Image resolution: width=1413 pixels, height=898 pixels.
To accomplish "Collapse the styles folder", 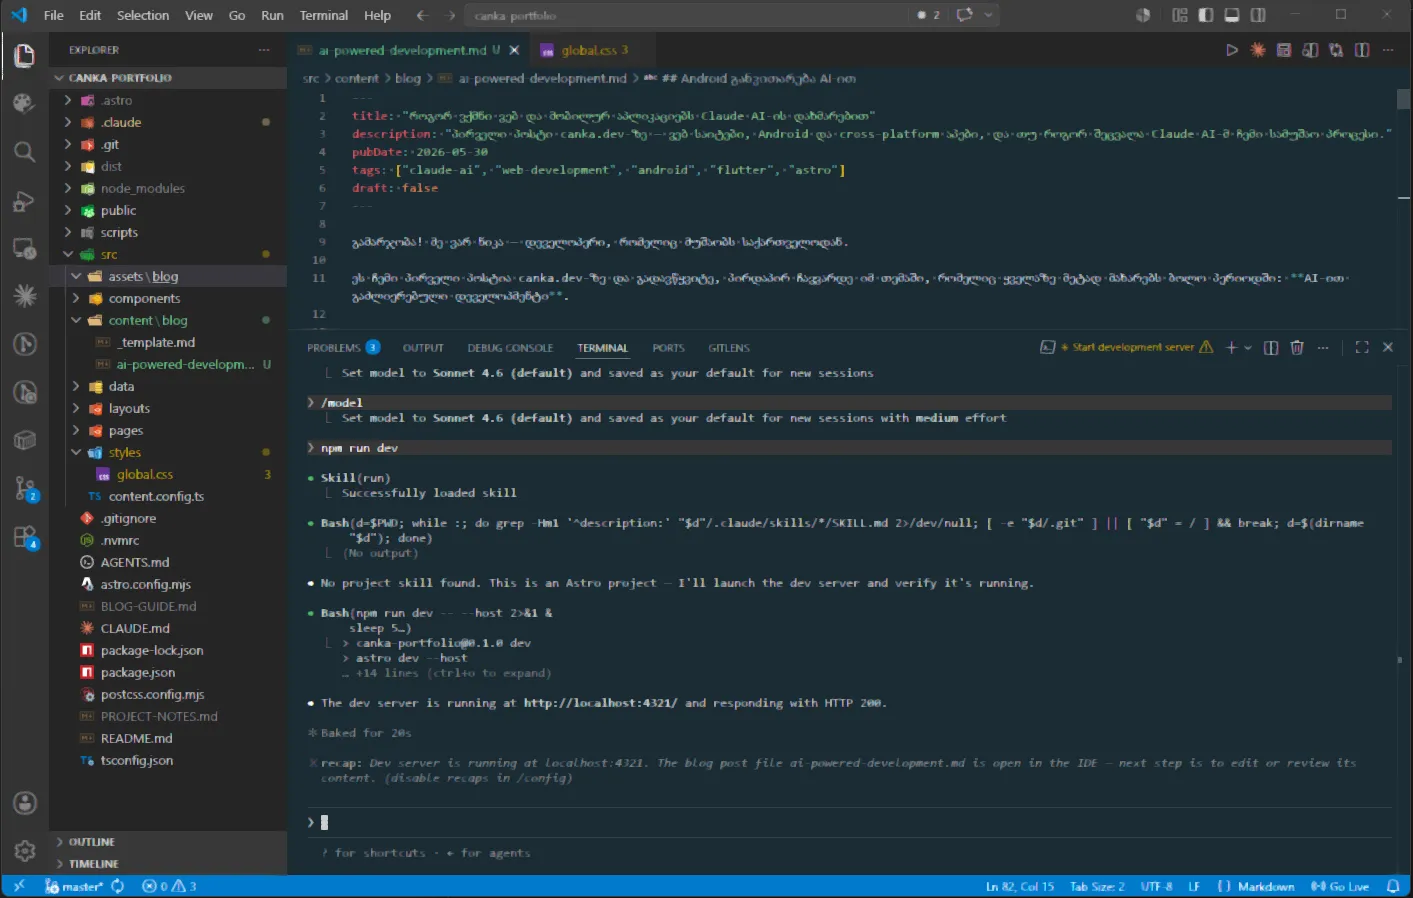I will 168,452.
